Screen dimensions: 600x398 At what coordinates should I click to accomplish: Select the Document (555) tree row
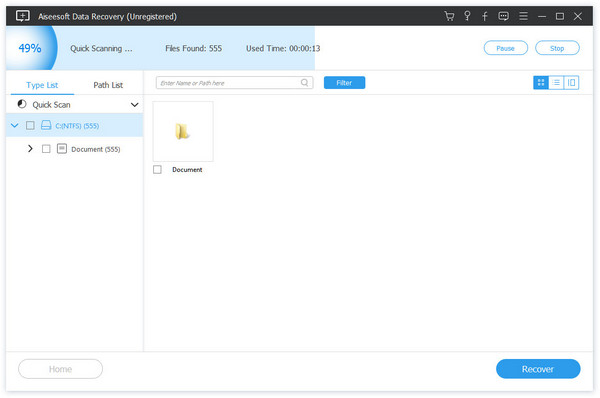click(x=74, y=149)
